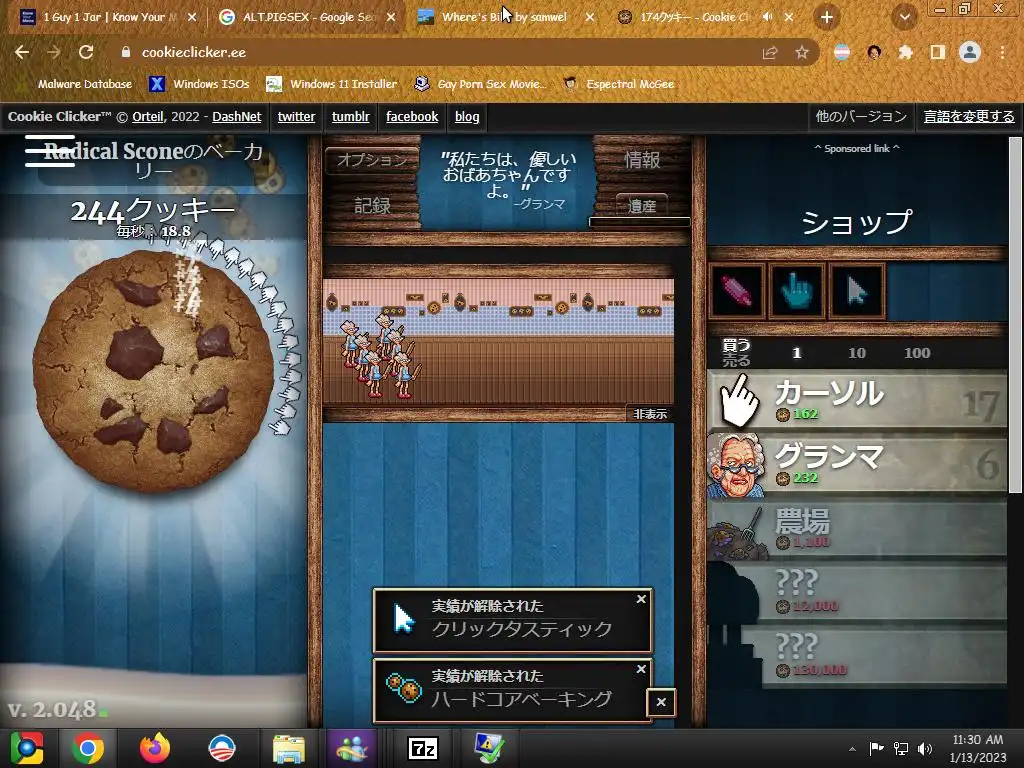Click the hamburger menu overlay icon
1024x768 pixels.
click(50, 151)
